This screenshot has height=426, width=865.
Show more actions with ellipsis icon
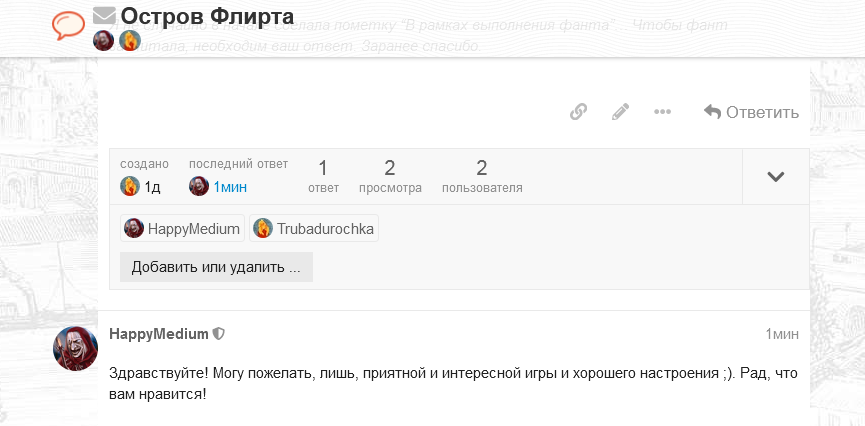[663, 112]
